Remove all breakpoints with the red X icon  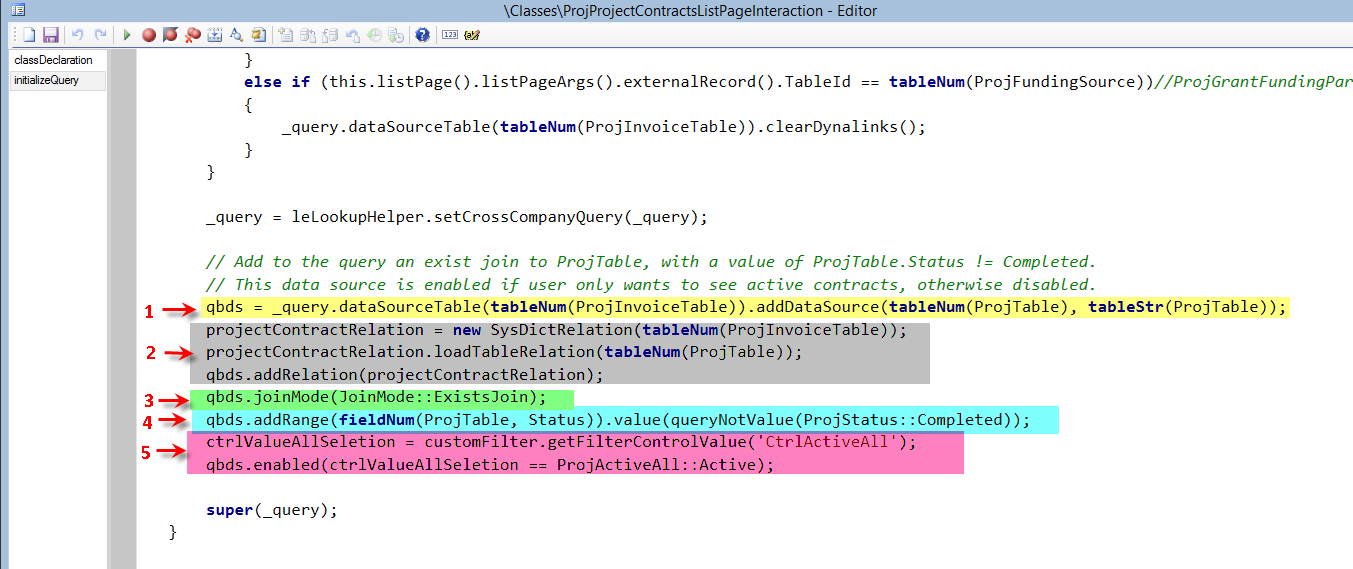[192, 35]
